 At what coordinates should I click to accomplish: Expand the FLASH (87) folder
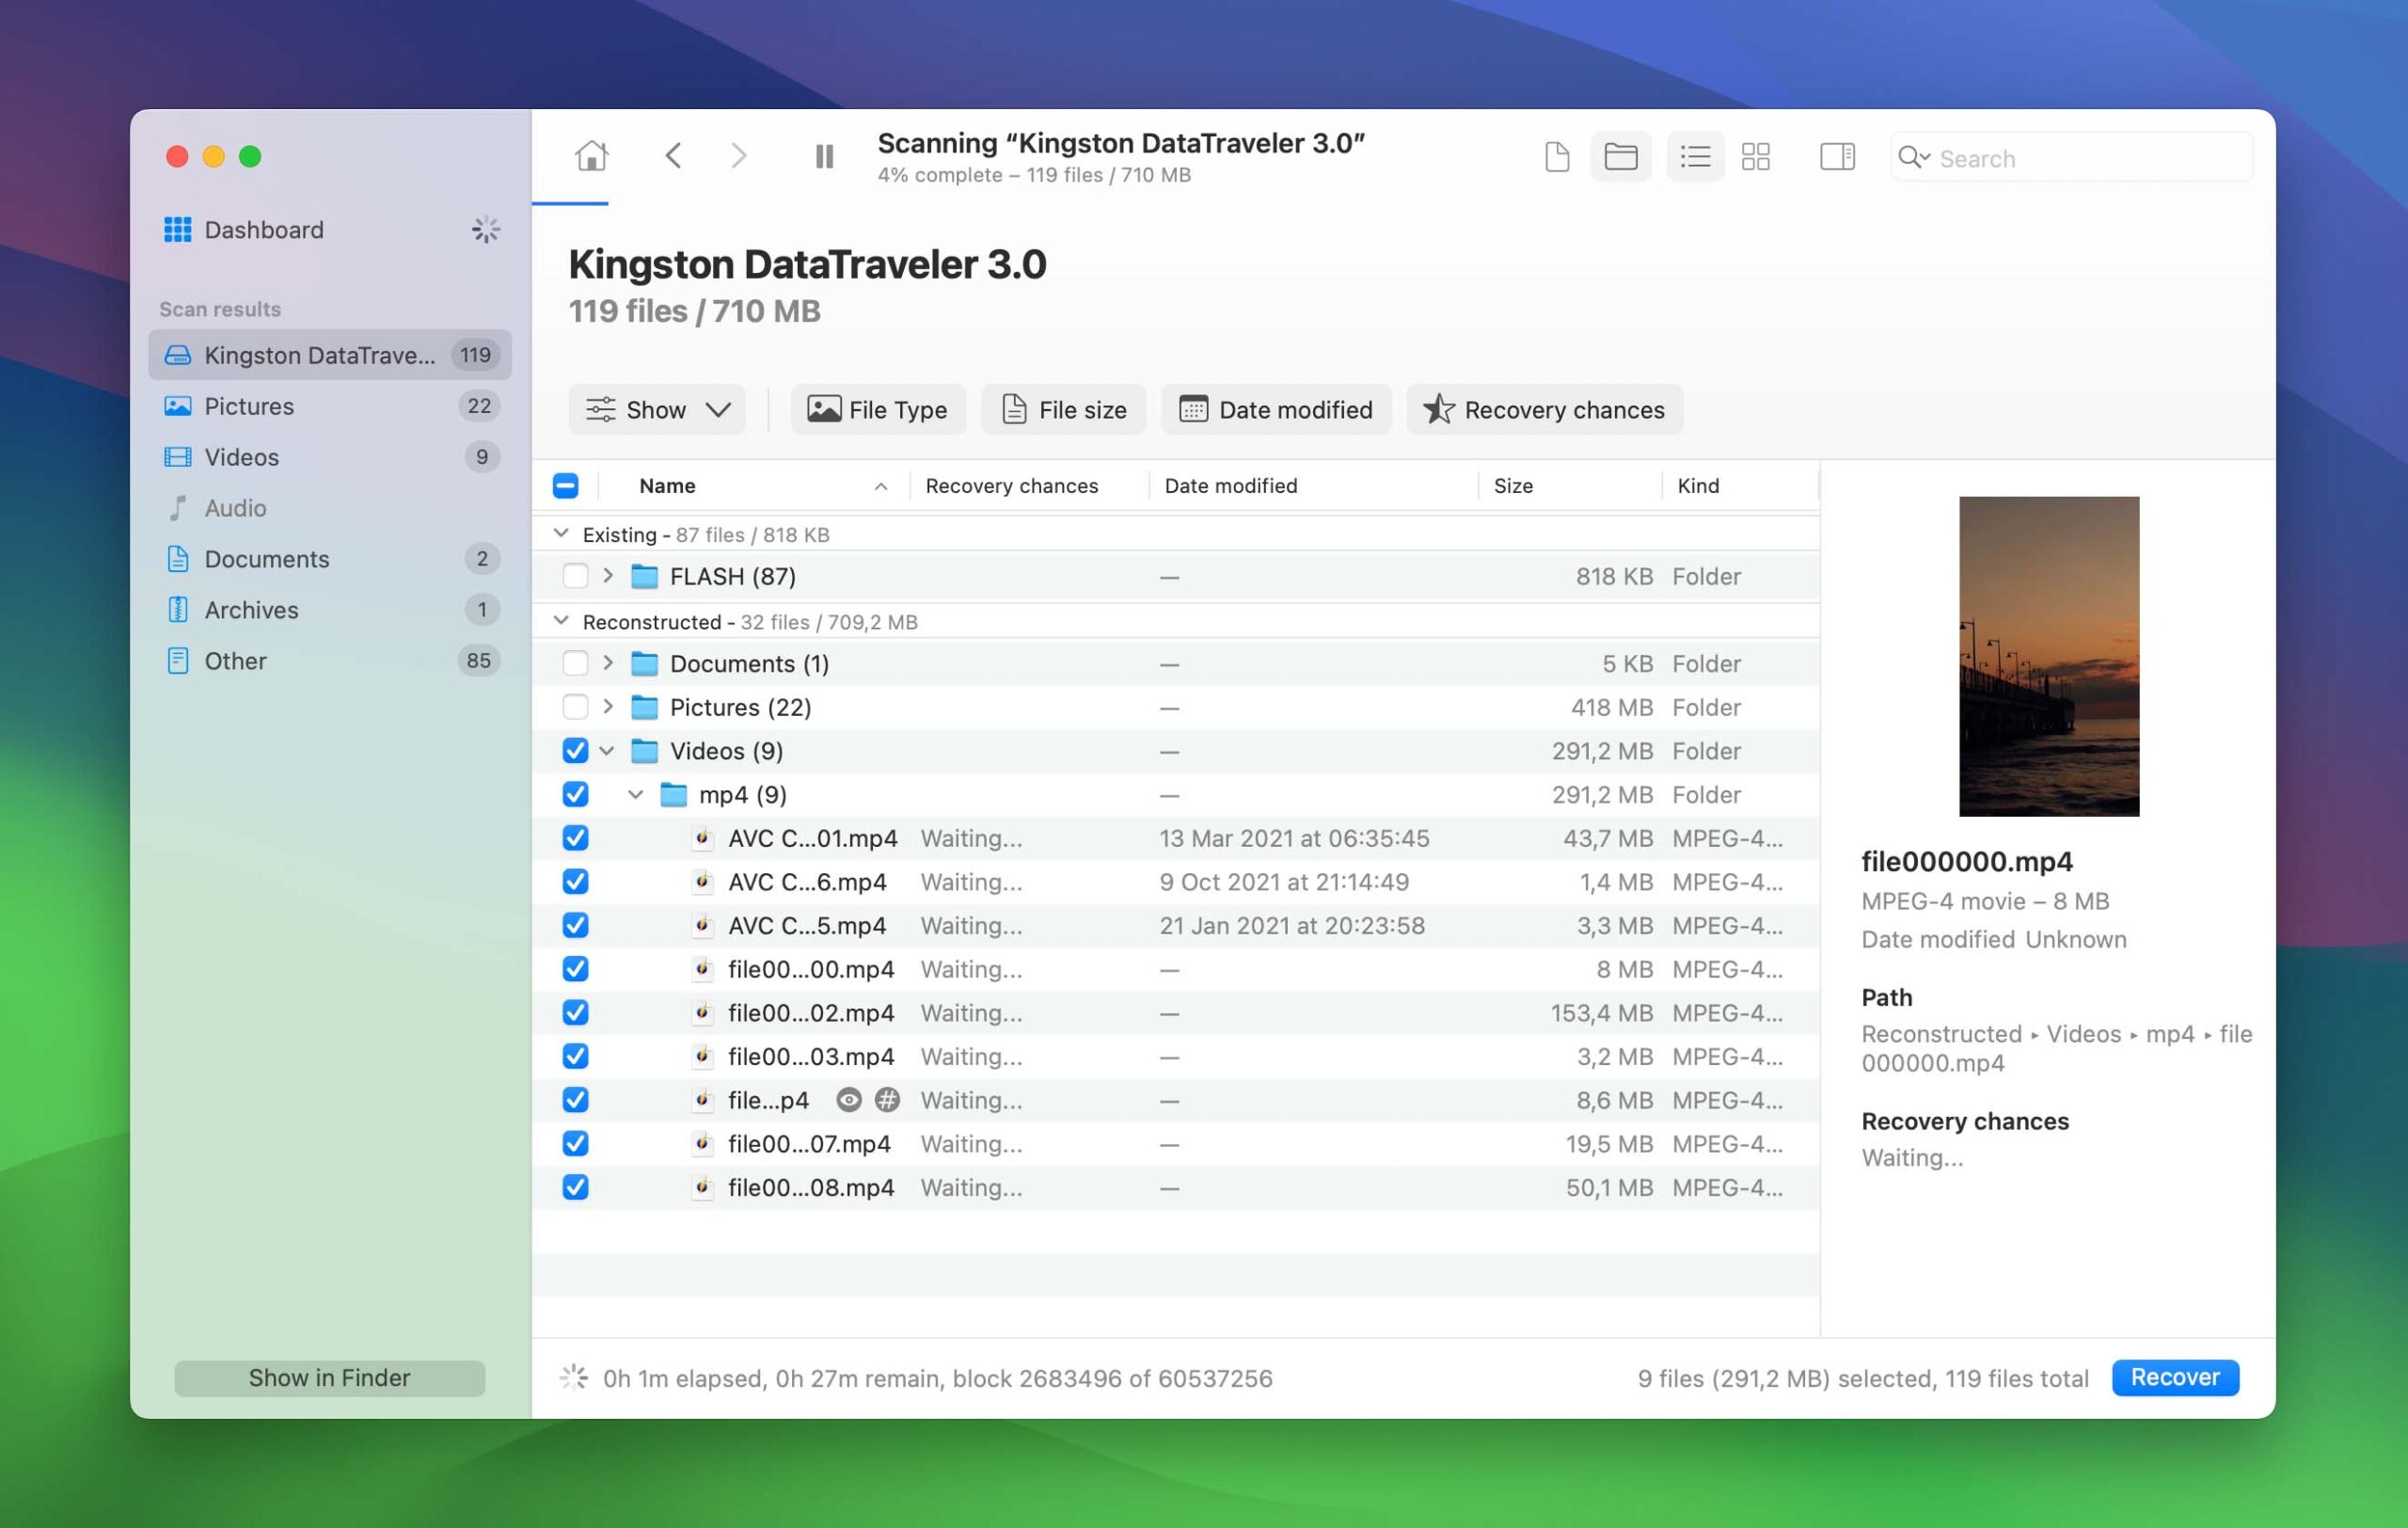click(609, 576)
